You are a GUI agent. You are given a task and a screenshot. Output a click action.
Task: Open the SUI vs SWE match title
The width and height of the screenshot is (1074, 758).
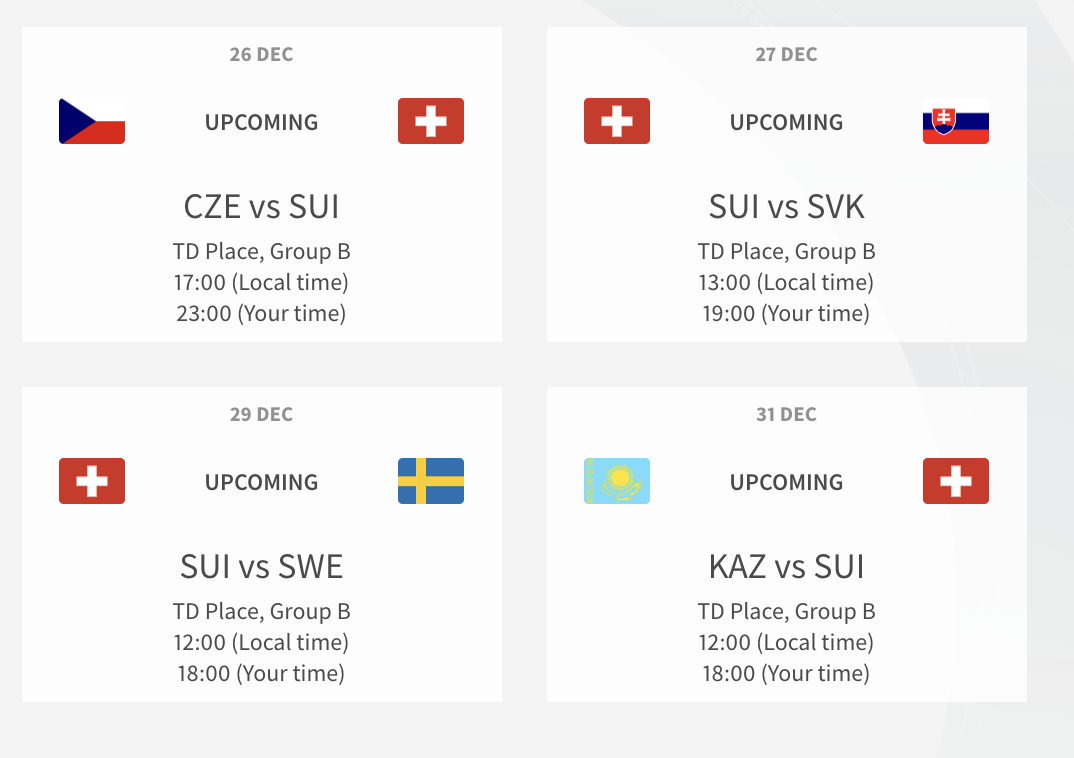point(262,566)
